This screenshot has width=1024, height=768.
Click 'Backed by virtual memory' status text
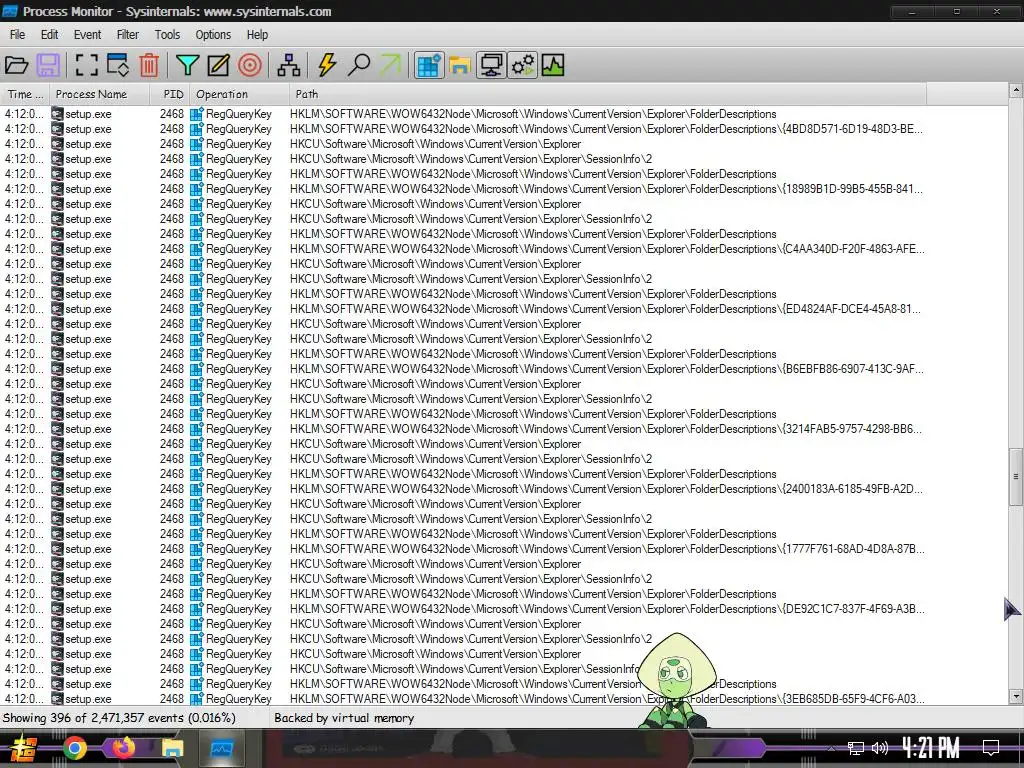(x=344, y=718)
